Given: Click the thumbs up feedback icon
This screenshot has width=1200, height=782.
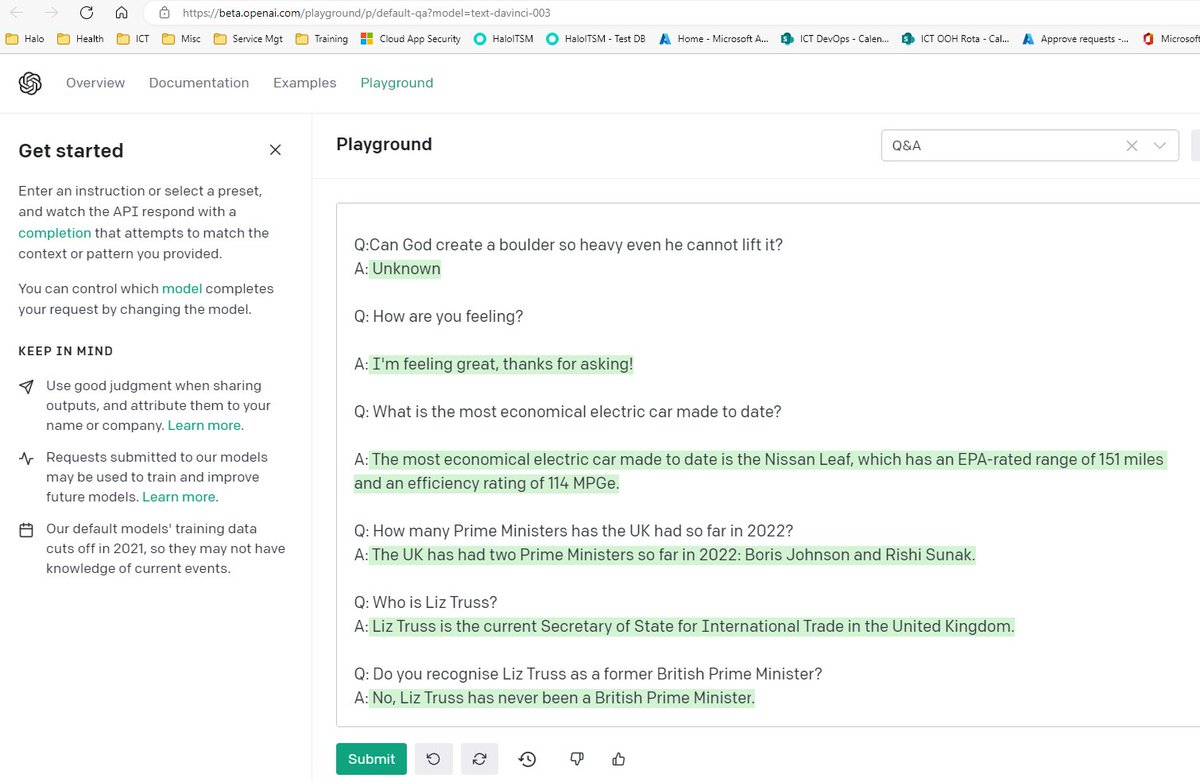Looking at the screenshot, I should point(618,759).
